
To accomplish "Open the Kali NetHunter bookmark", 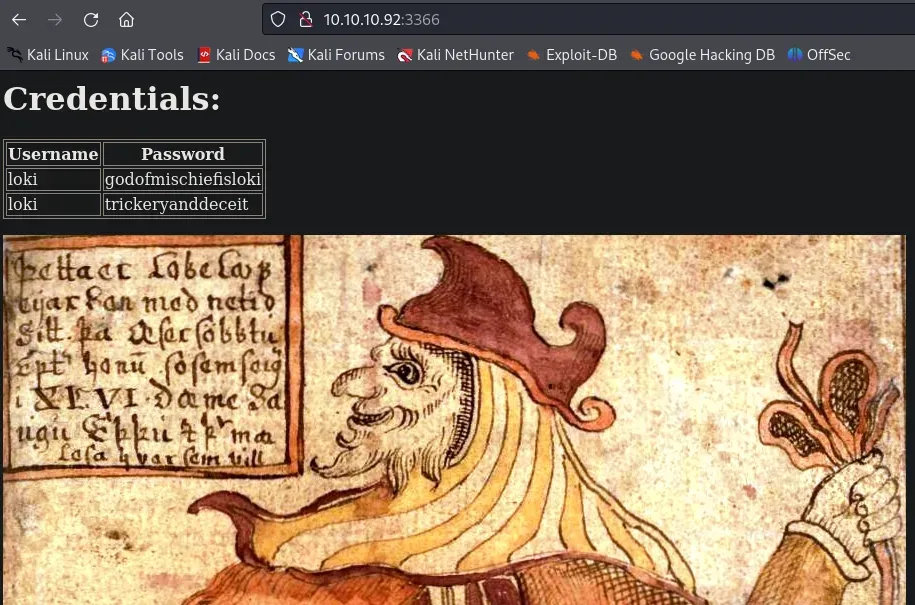I will pyautogui.click(x=456, y=55).
